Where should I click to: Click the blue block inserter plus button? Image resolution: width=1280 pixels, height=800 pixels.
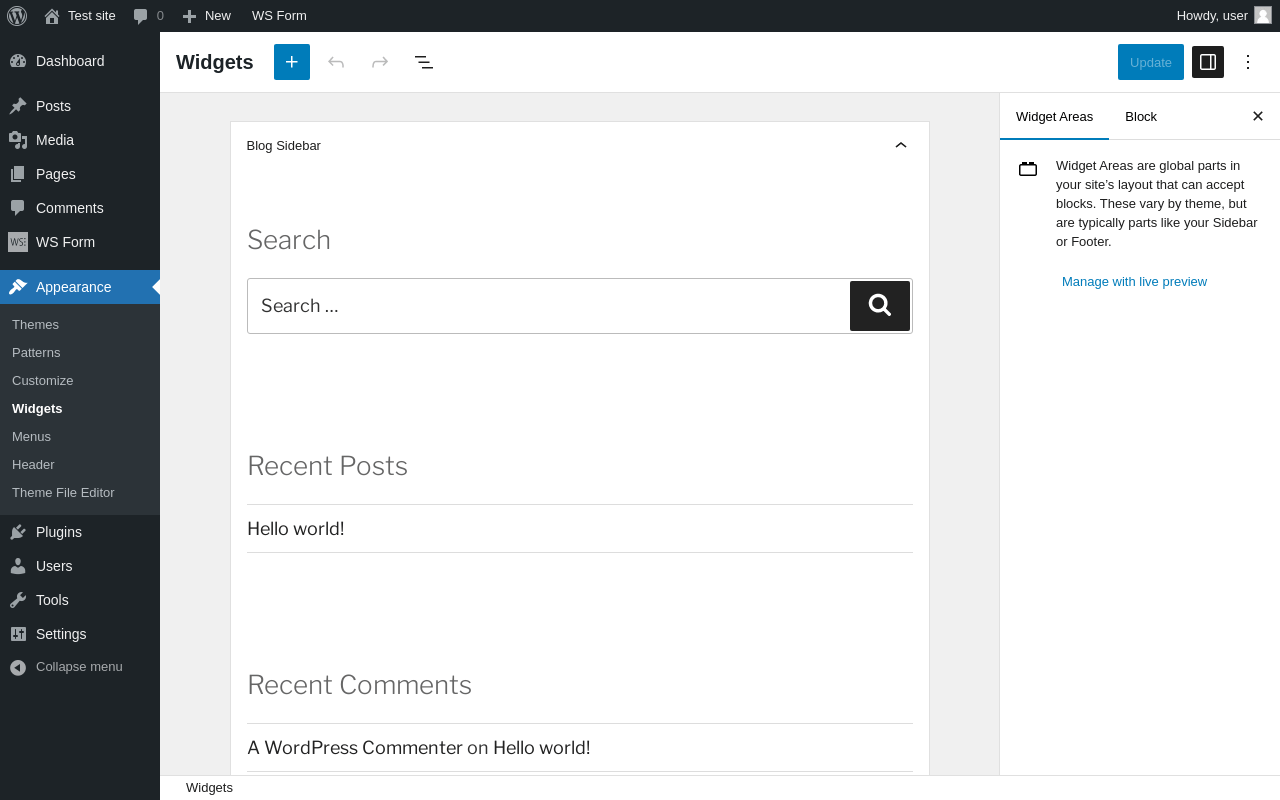click(x=292, y=62)
